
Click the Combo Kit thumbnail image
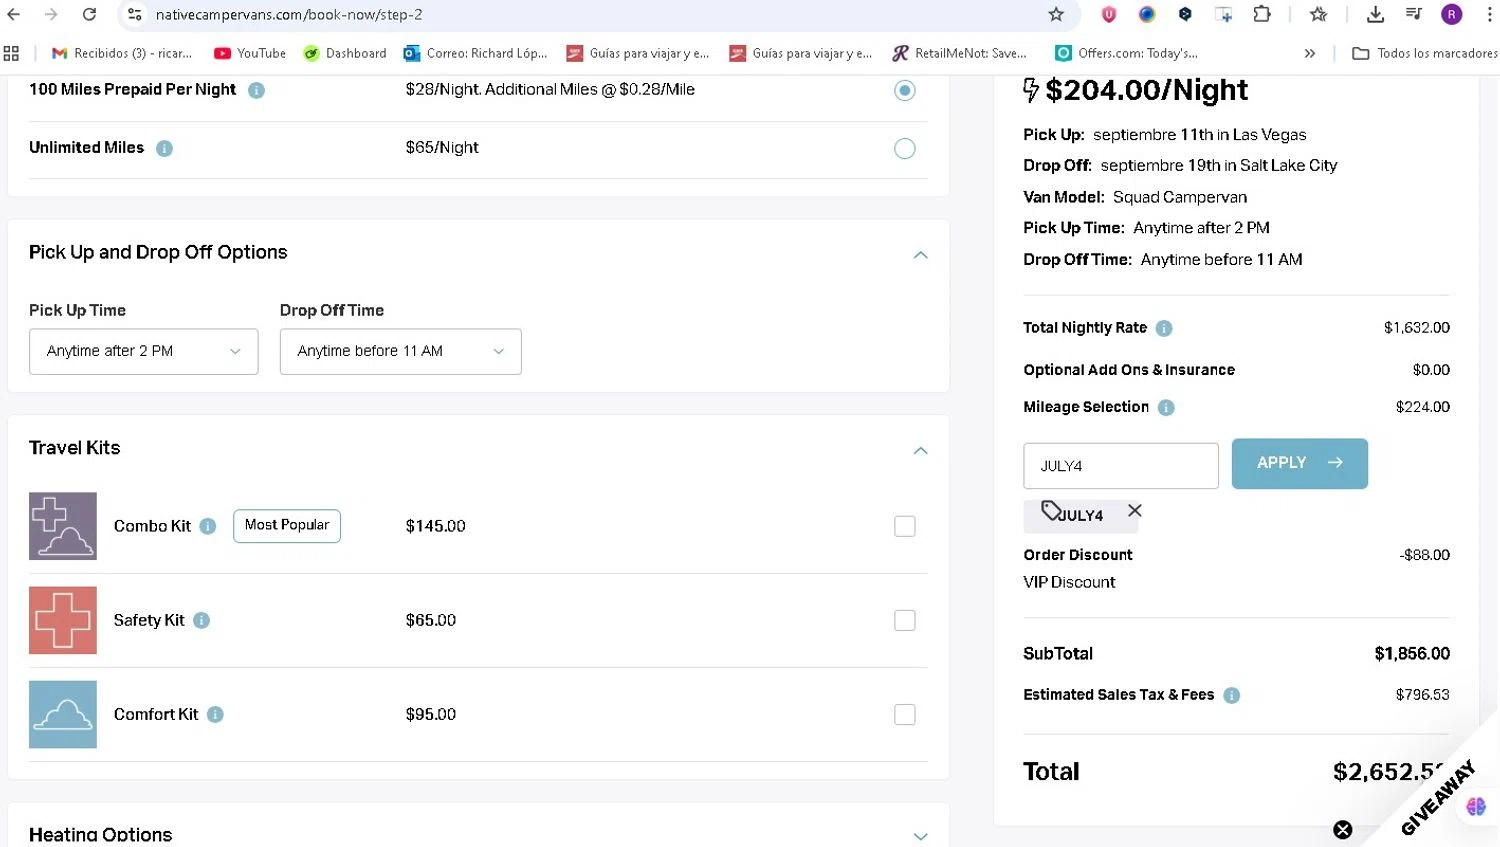pos(63,526)
